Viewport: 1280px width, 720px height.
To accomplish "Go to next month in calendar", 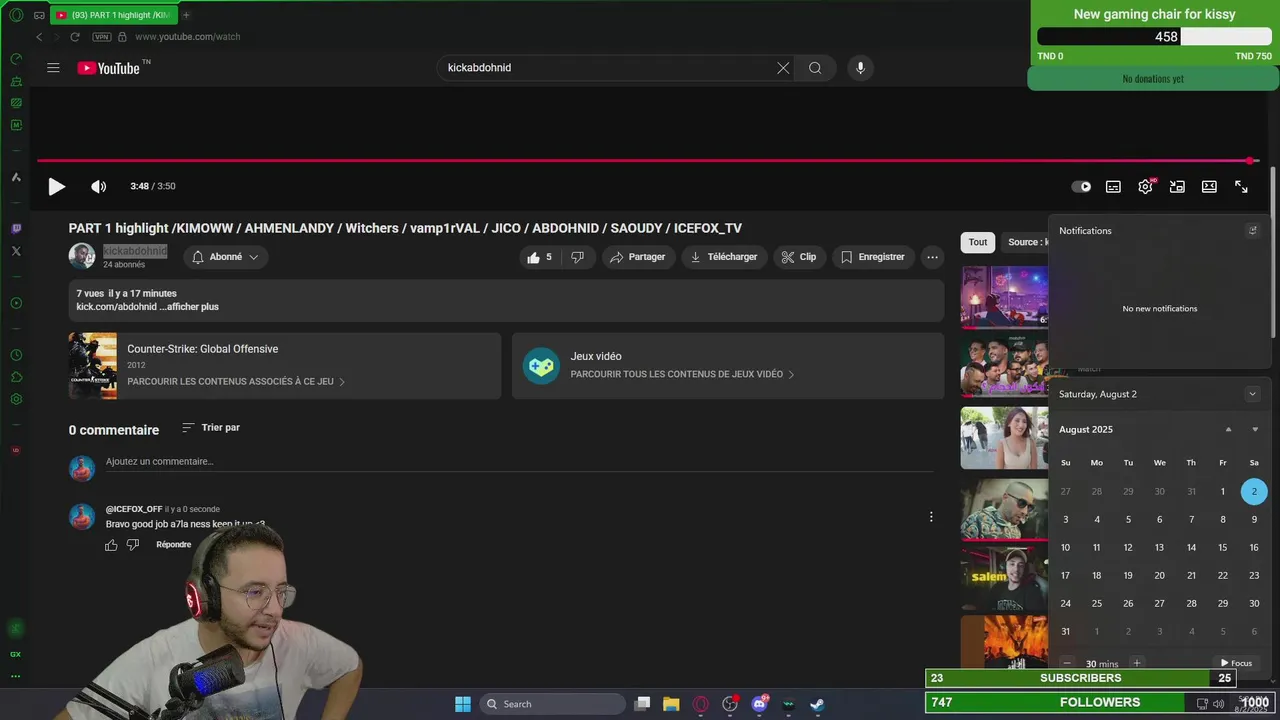I will click(1255, 429).
